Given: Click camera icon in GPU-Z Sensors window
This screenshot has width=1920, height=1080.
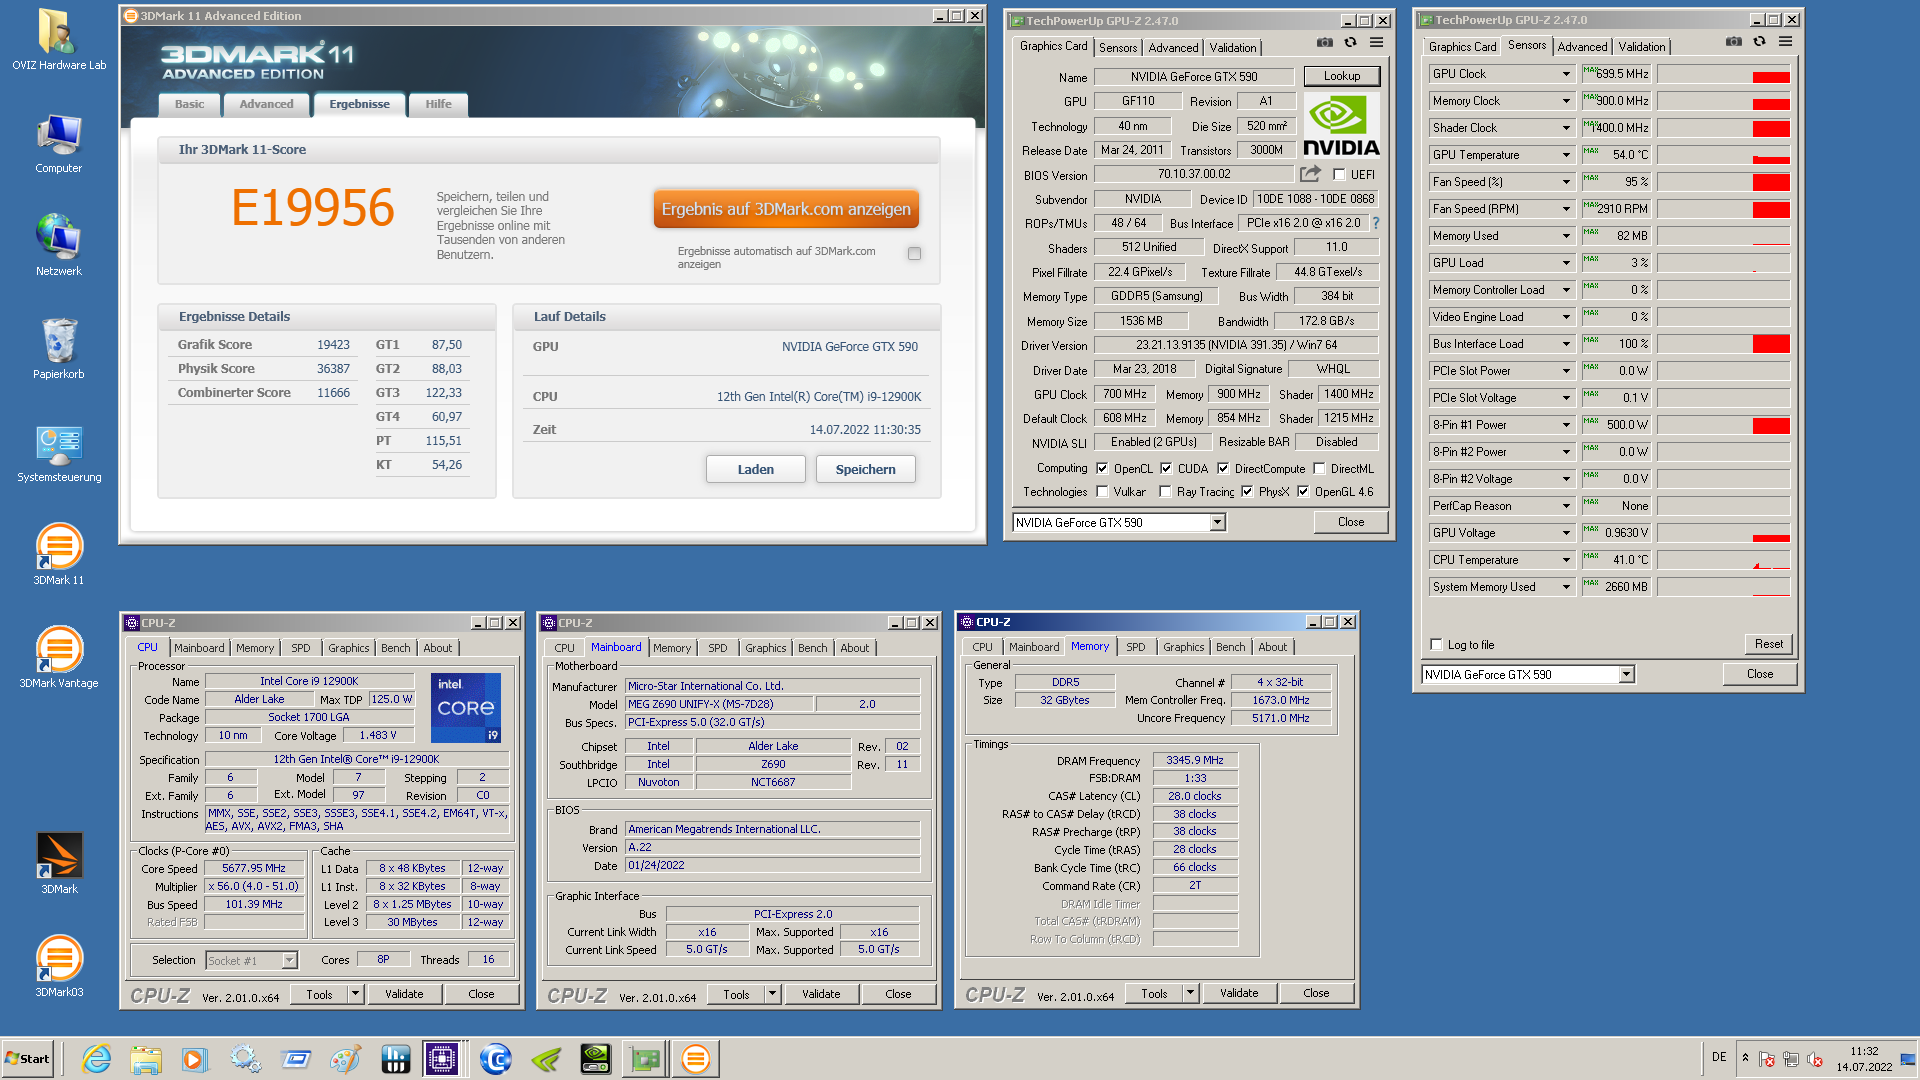Looking at the screenshot, I should [1734, 41].
